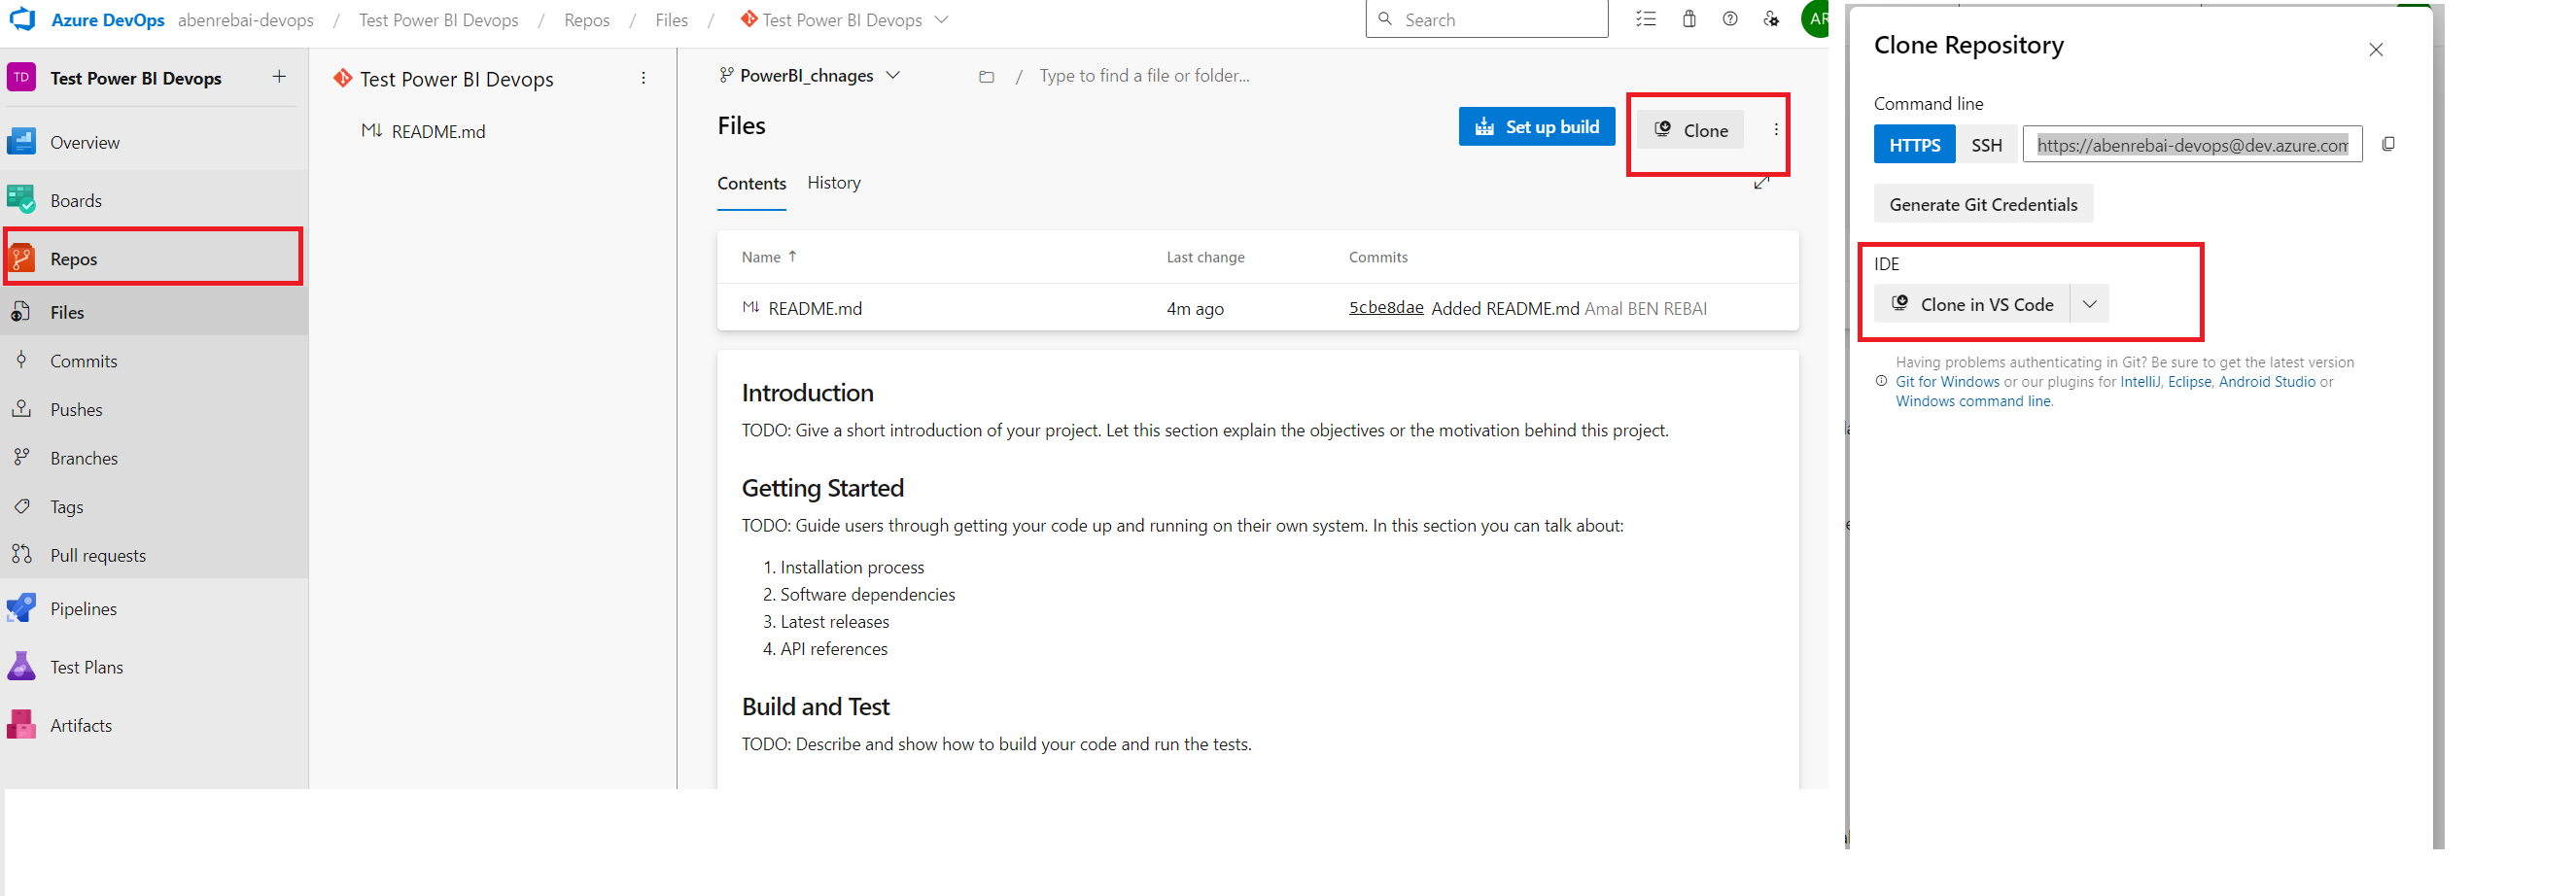Click the Commits column header
Image resolution: width=2576 pixels, height=896 pixels.
pos(1378,257)
